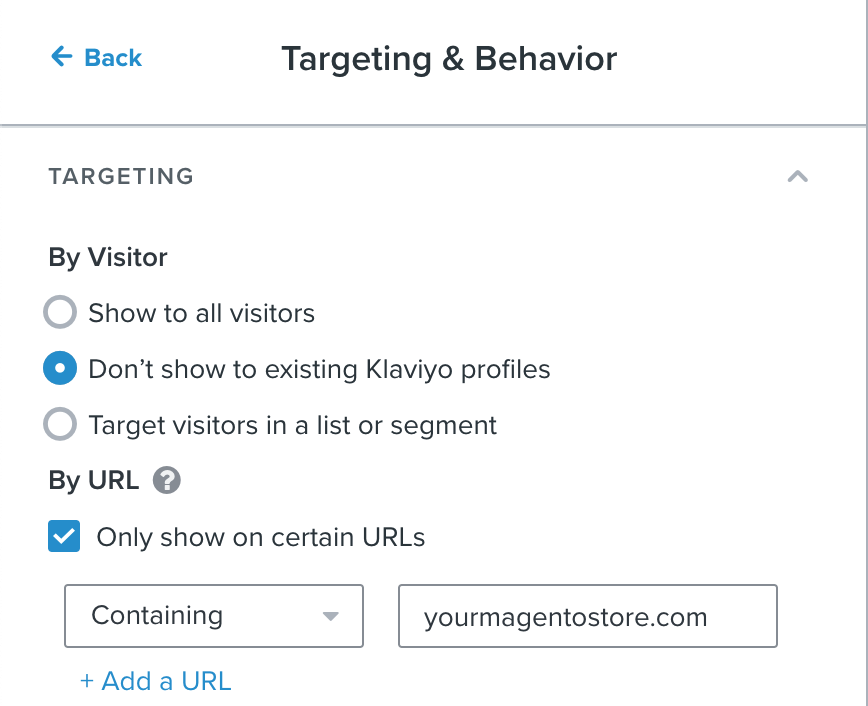Uncheck the Only show on certain URLs checkbox

(65, 537)
